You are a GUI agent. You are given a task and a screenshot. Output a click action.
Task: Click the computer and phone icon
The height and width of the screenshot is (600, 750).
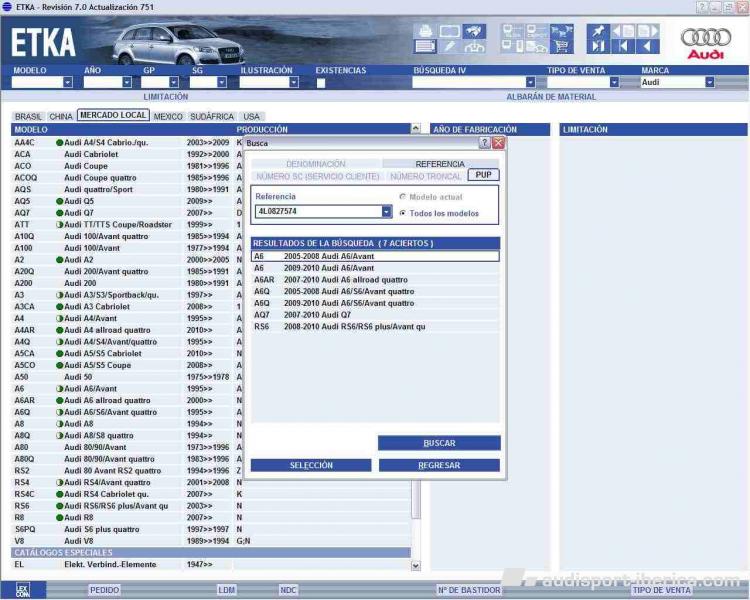click(512, 46)
